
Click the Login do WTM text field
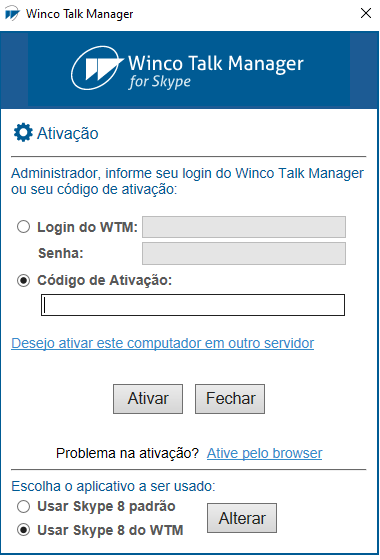[244, 227]
